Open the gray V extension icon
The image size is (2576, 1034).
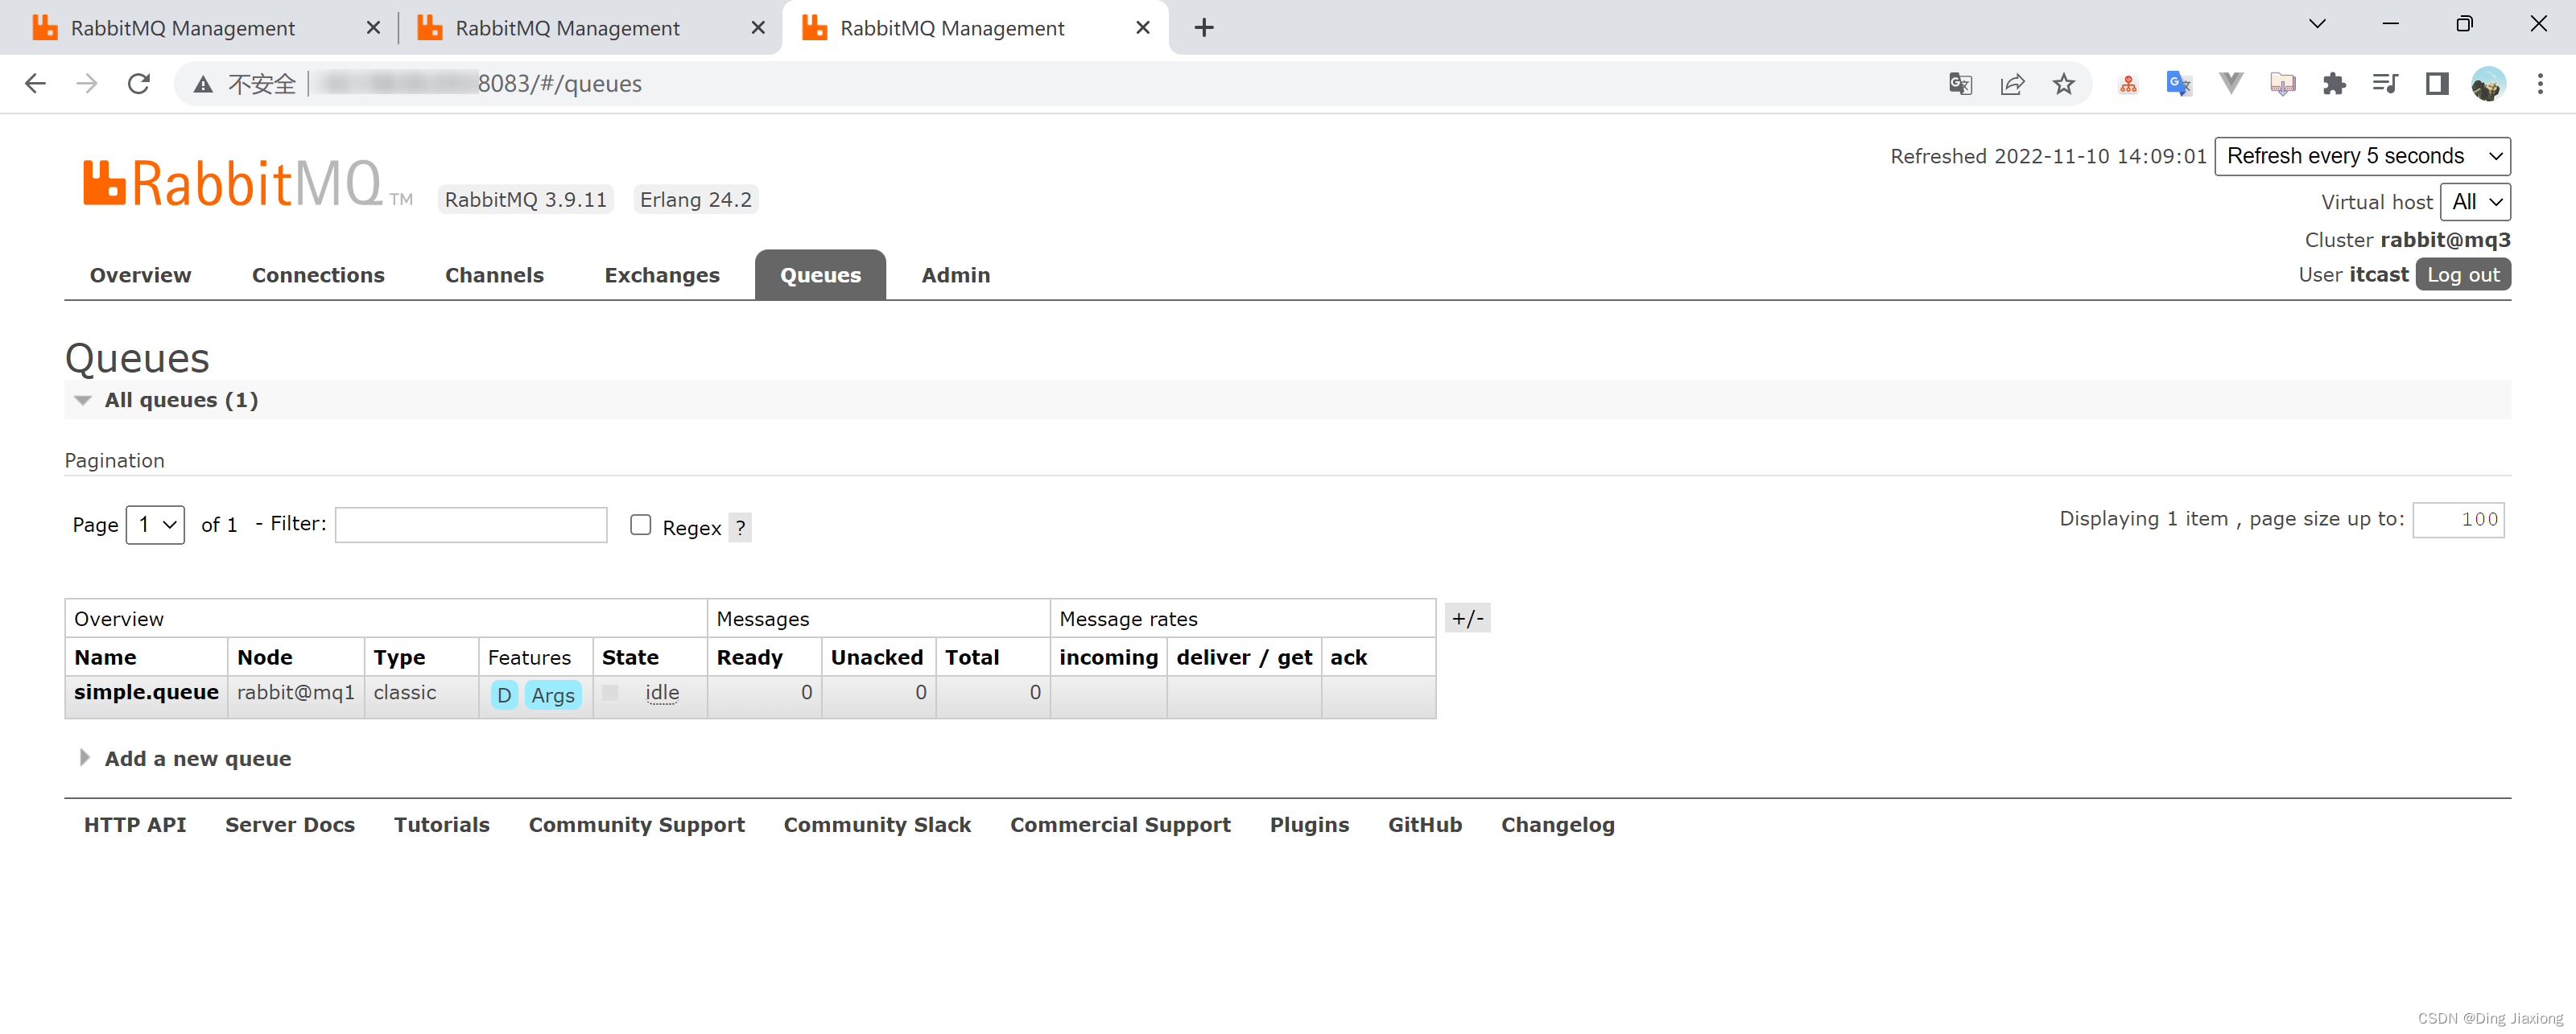(x=2230, y=84)
